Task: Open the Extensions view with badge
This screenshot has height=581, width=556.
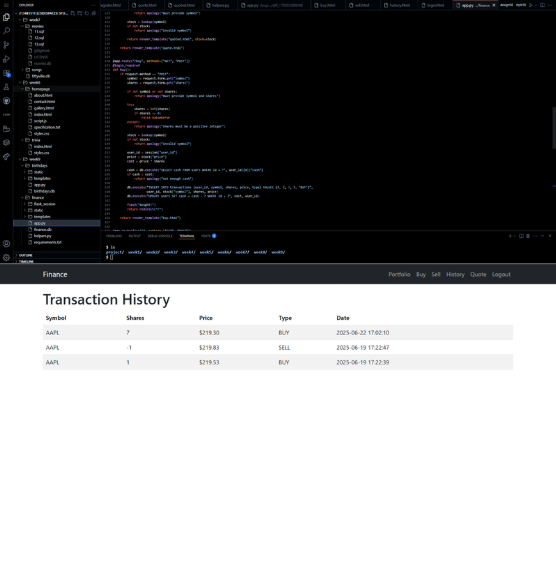Action: [x=6, y=73]
